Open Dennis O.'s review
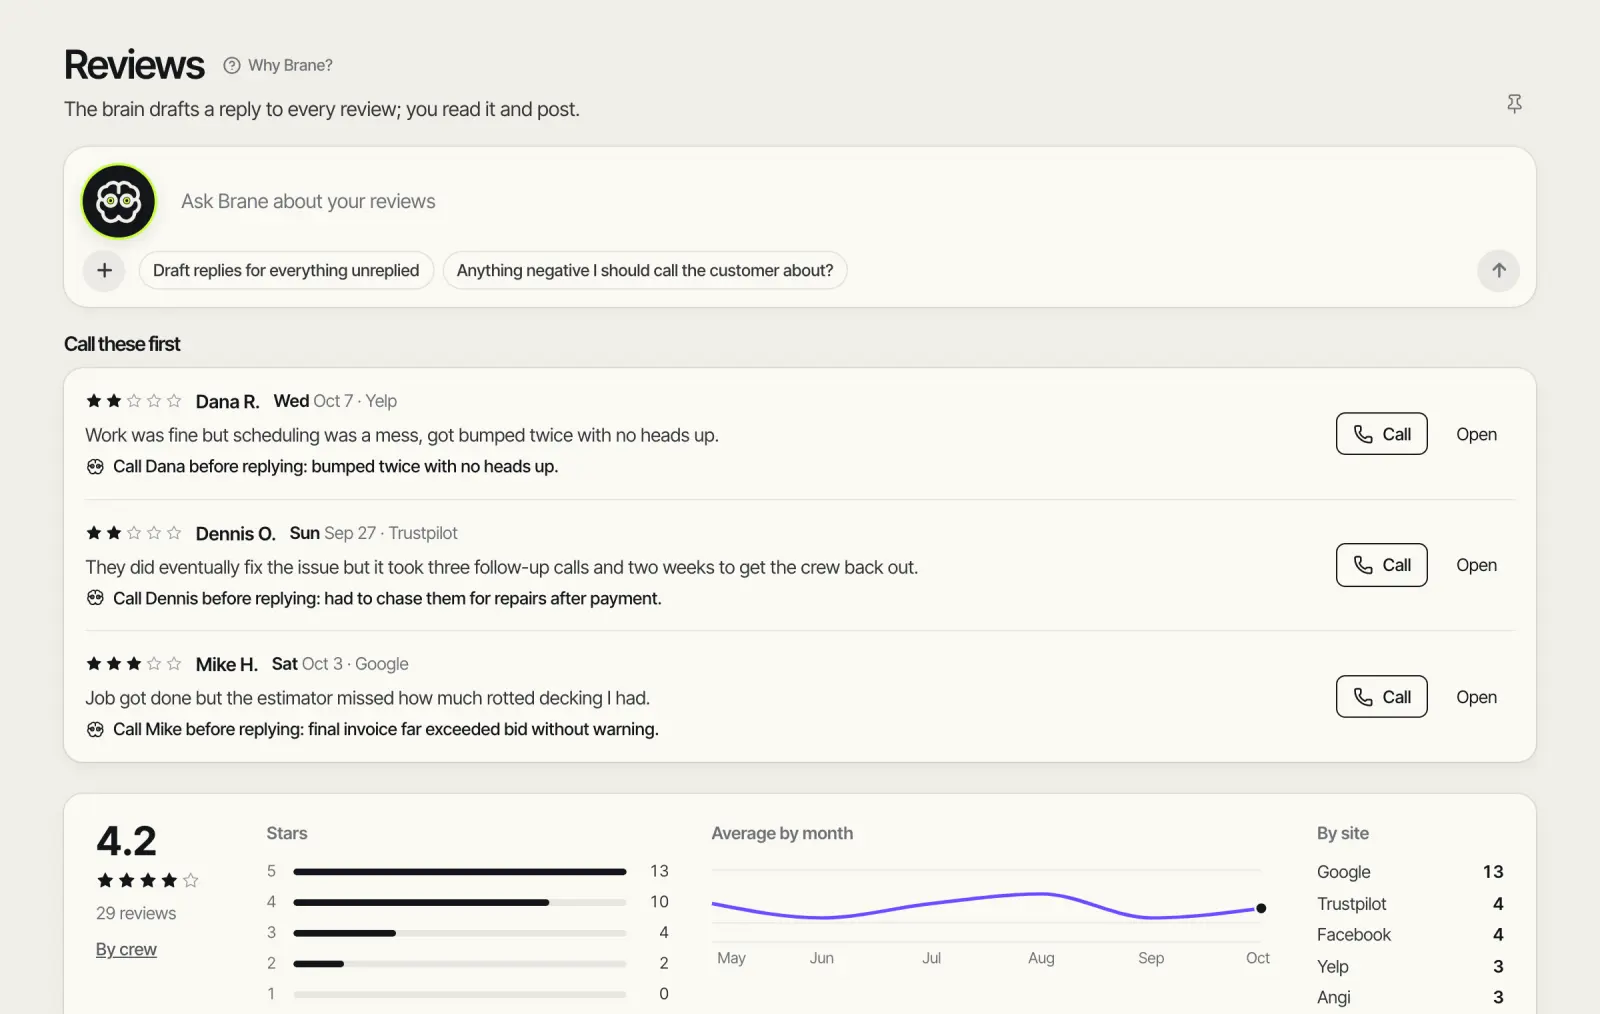Screen dimensions: 1600x1014 [1476, 565]
